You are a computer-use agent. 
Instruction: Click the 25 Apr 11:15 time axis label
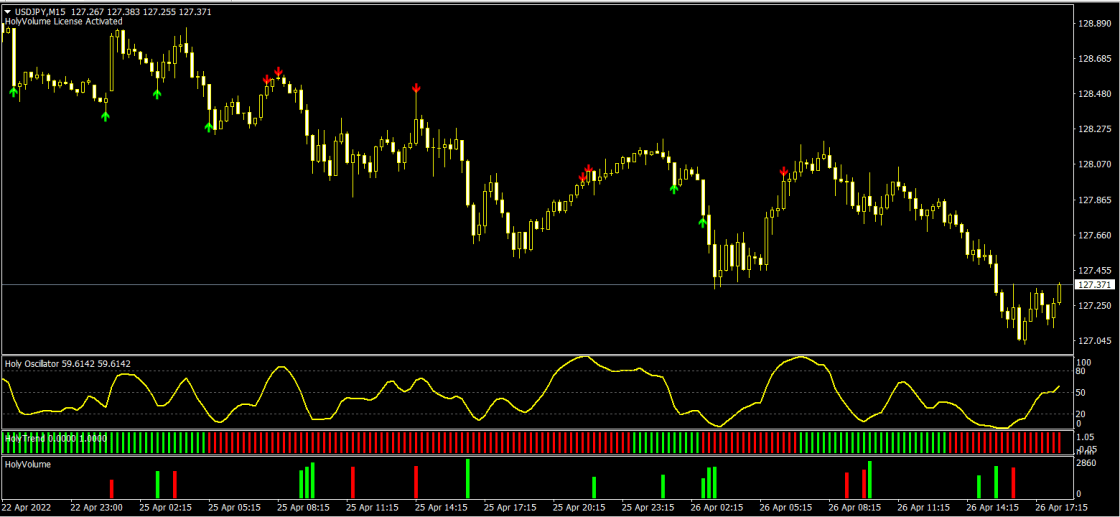pos(373,508)
